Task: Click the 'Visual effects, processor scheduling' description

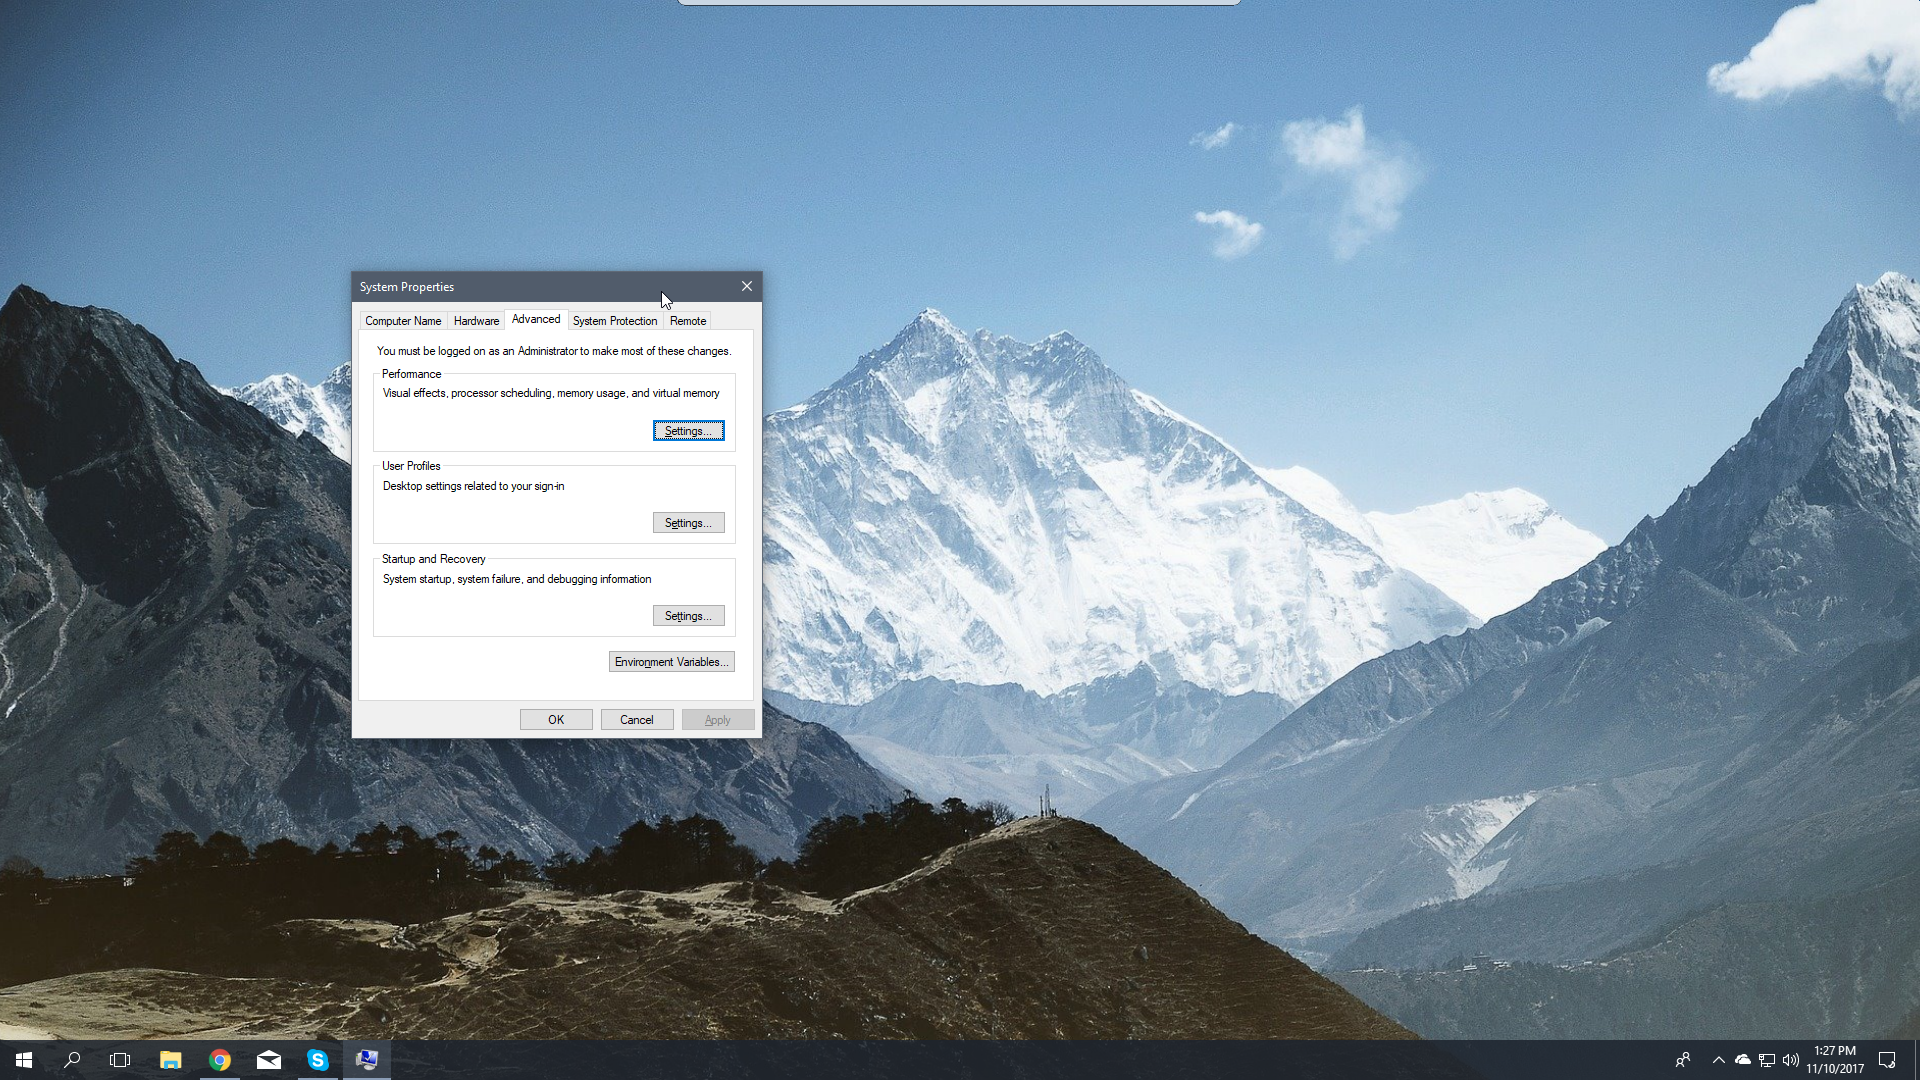Action: click(x=551, y=393)
